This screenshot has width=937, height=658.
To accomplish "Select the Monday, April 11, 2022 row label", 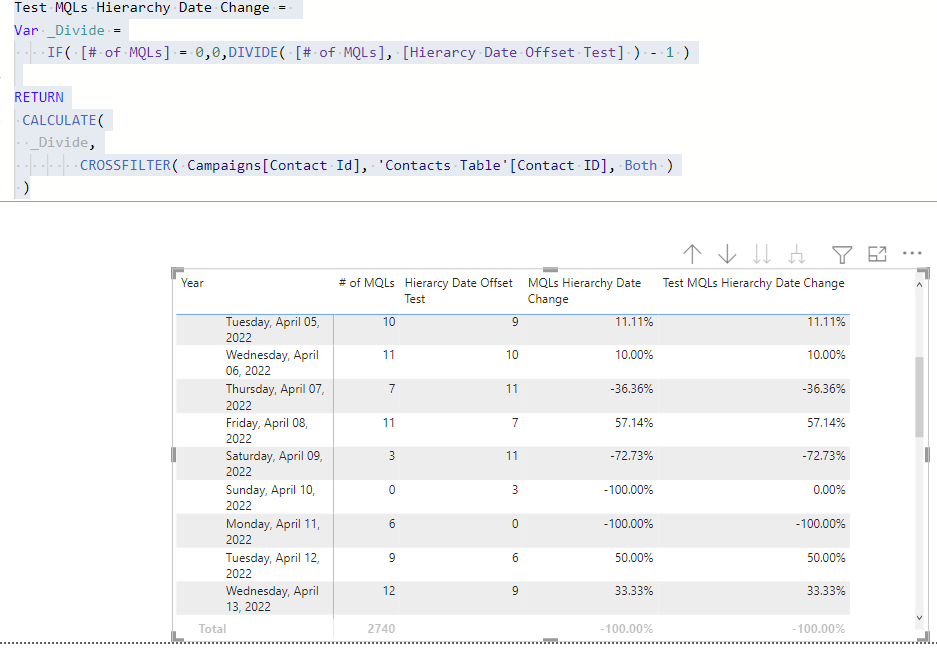I will pyautogui.click(x=272, y=531).
